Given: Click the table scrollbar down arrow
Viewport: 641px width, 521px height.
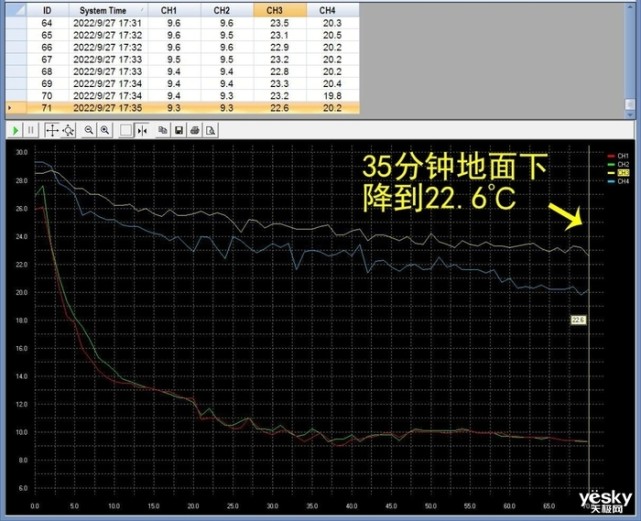Looking at the screenshot, I should pyautogui.click(x=630, y=115).
